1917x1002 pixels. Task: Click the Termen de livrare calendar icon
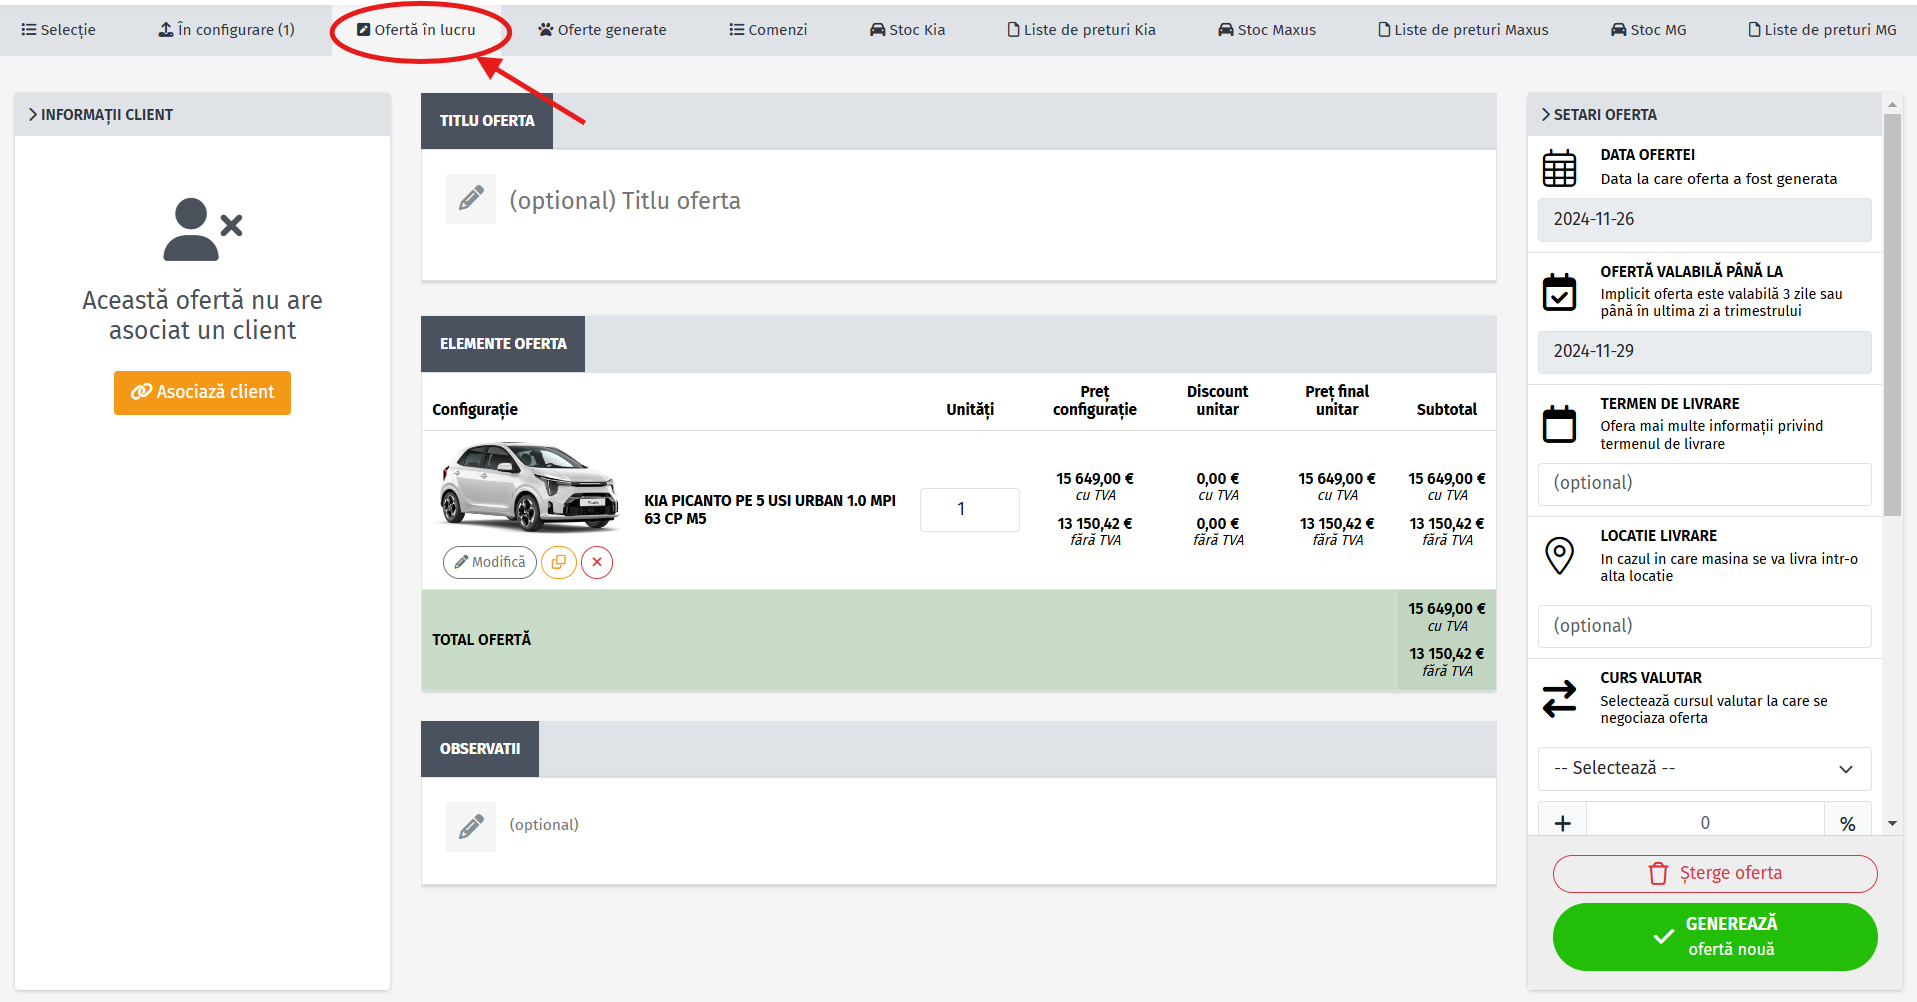(x=1559, y=424)
